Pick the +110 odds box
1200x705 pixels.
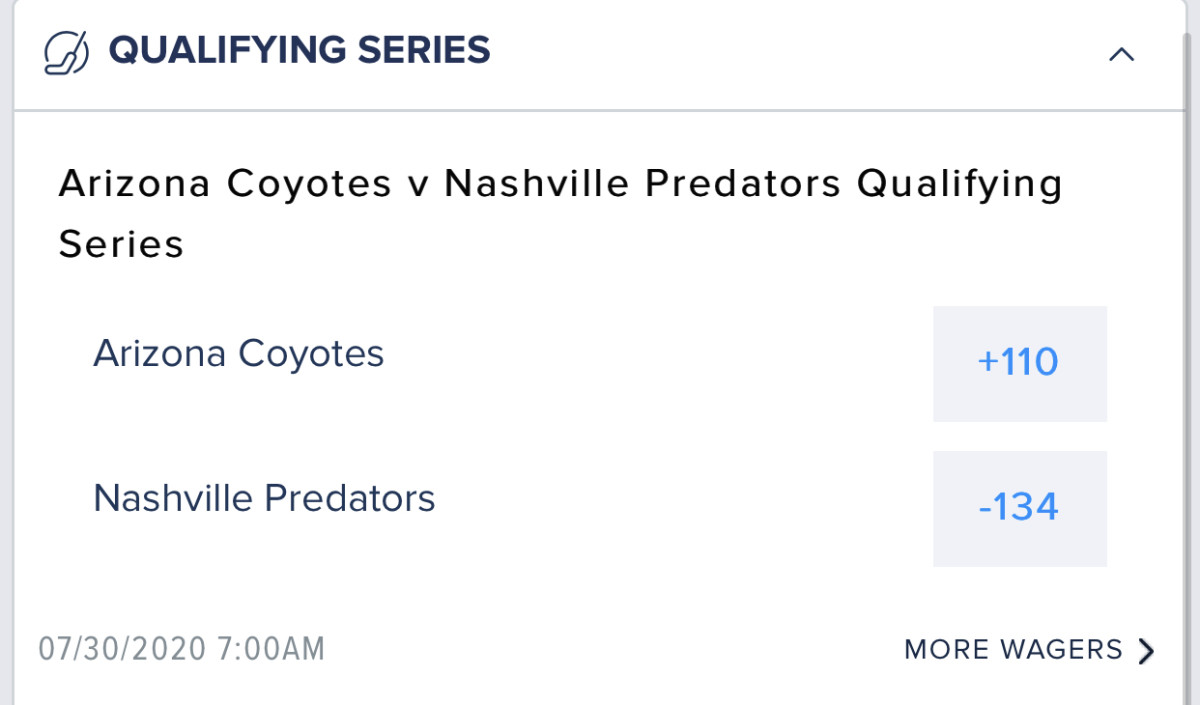click(x=1019, y=363)
